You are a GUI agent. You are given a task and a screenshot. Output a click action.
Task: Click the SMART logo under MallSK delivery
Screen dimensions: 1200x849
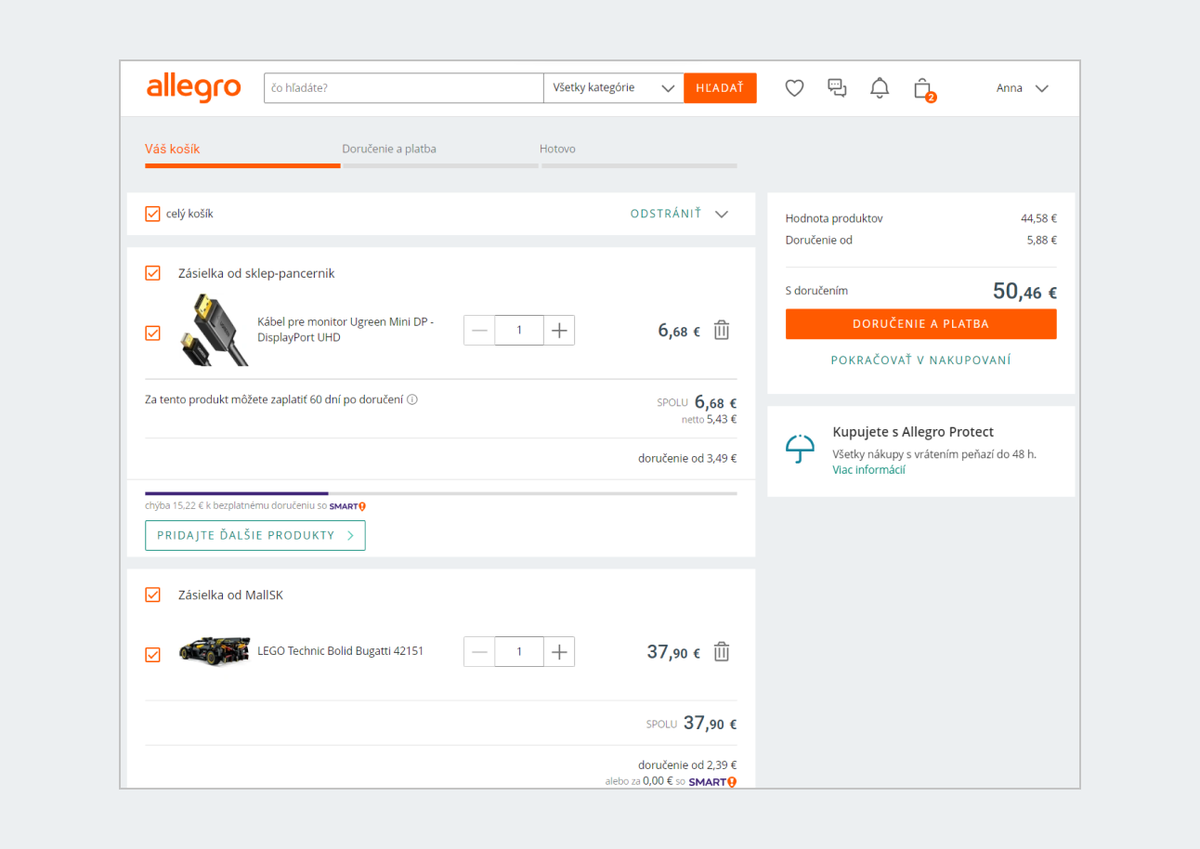(712, 782)
